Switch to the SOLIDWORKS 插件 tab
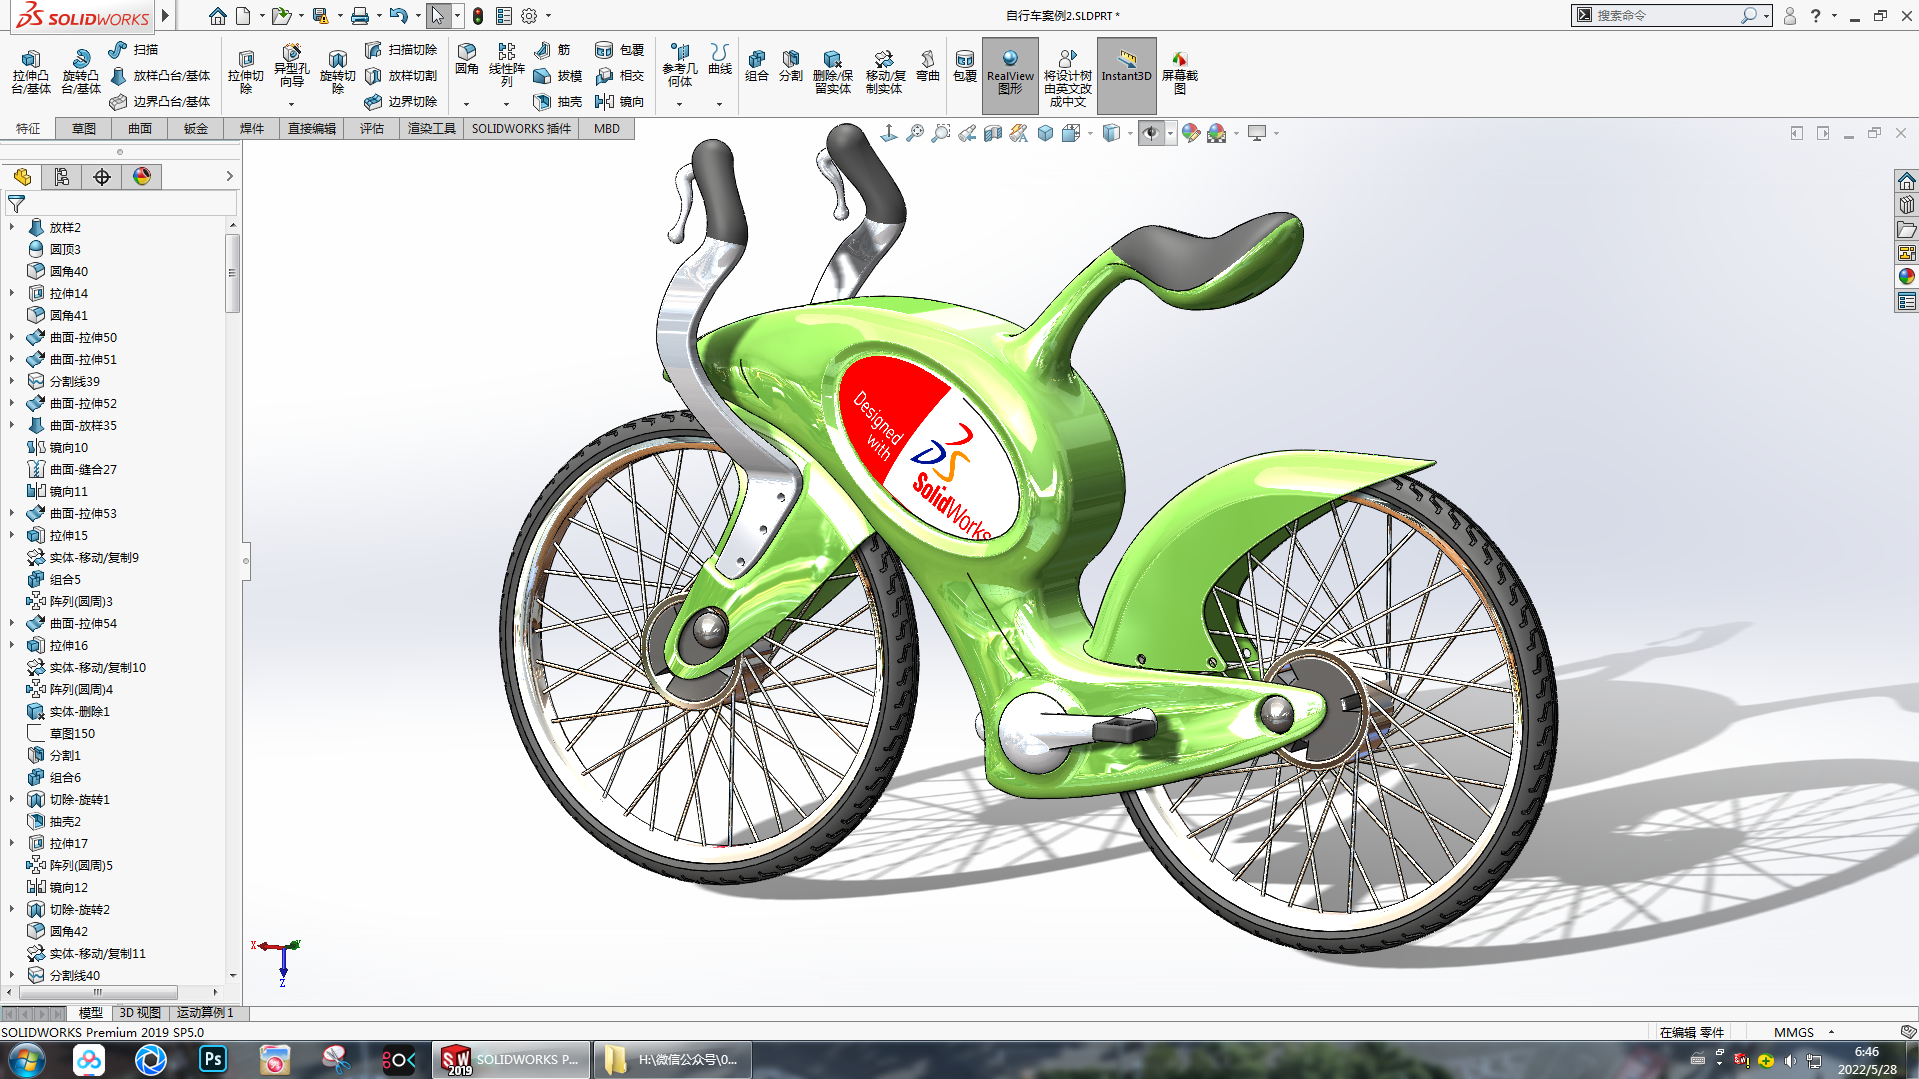The image size is (1919, 1079). [x=521, y=129]
